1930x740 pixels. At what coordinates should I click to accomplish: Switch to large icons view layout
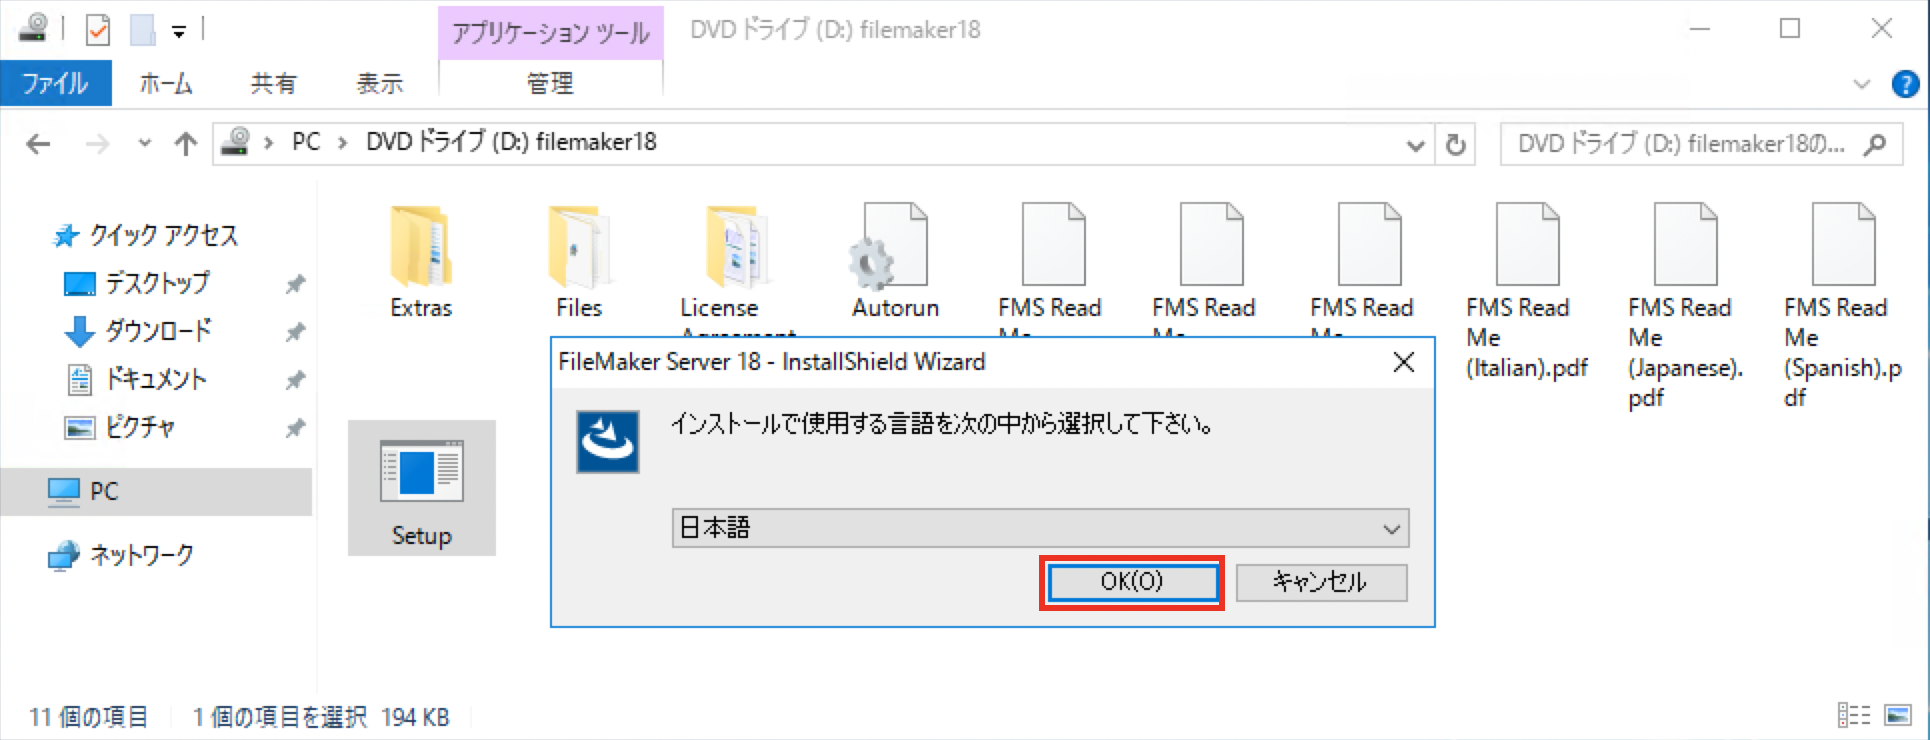1897,715
